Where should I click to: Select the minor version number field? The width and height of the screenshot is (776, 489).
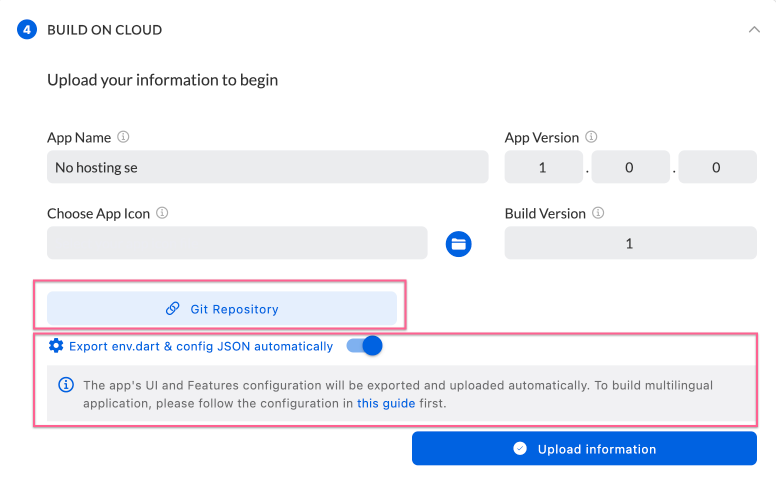click(630, 167)
